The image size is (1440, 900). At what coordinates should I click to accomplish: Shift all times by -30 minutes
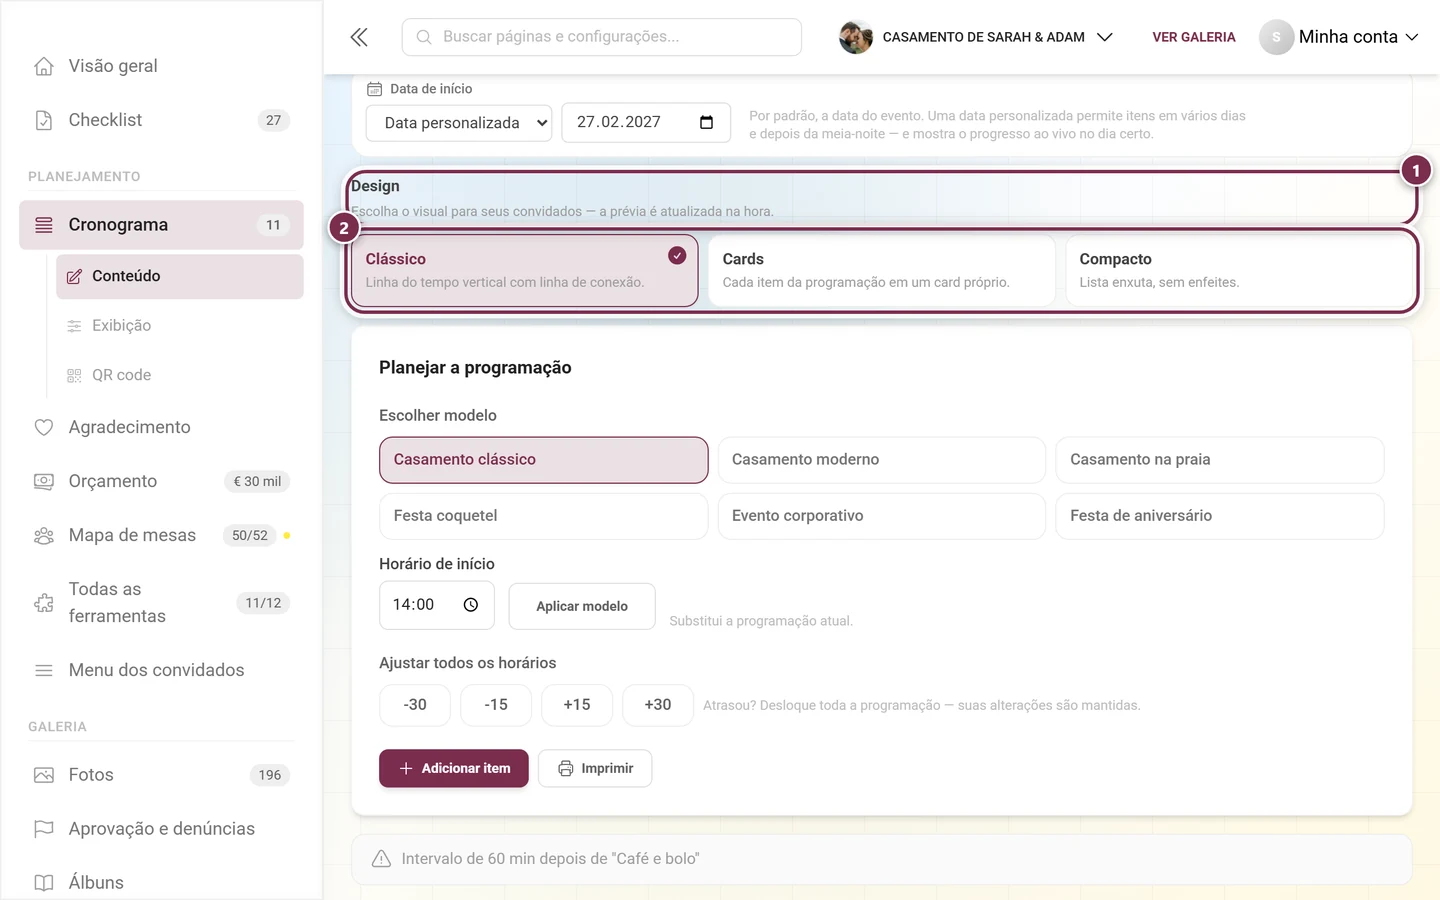click(415, 705)
